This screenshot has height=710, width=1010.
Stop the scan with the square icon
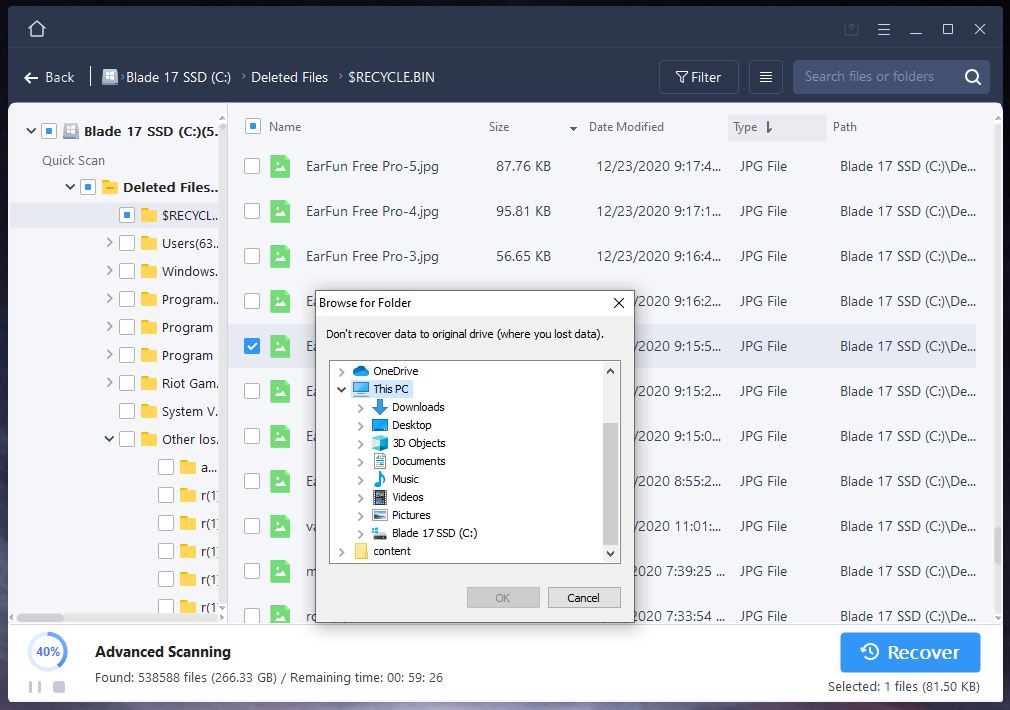pyautogui.click(x=59, y=687)
